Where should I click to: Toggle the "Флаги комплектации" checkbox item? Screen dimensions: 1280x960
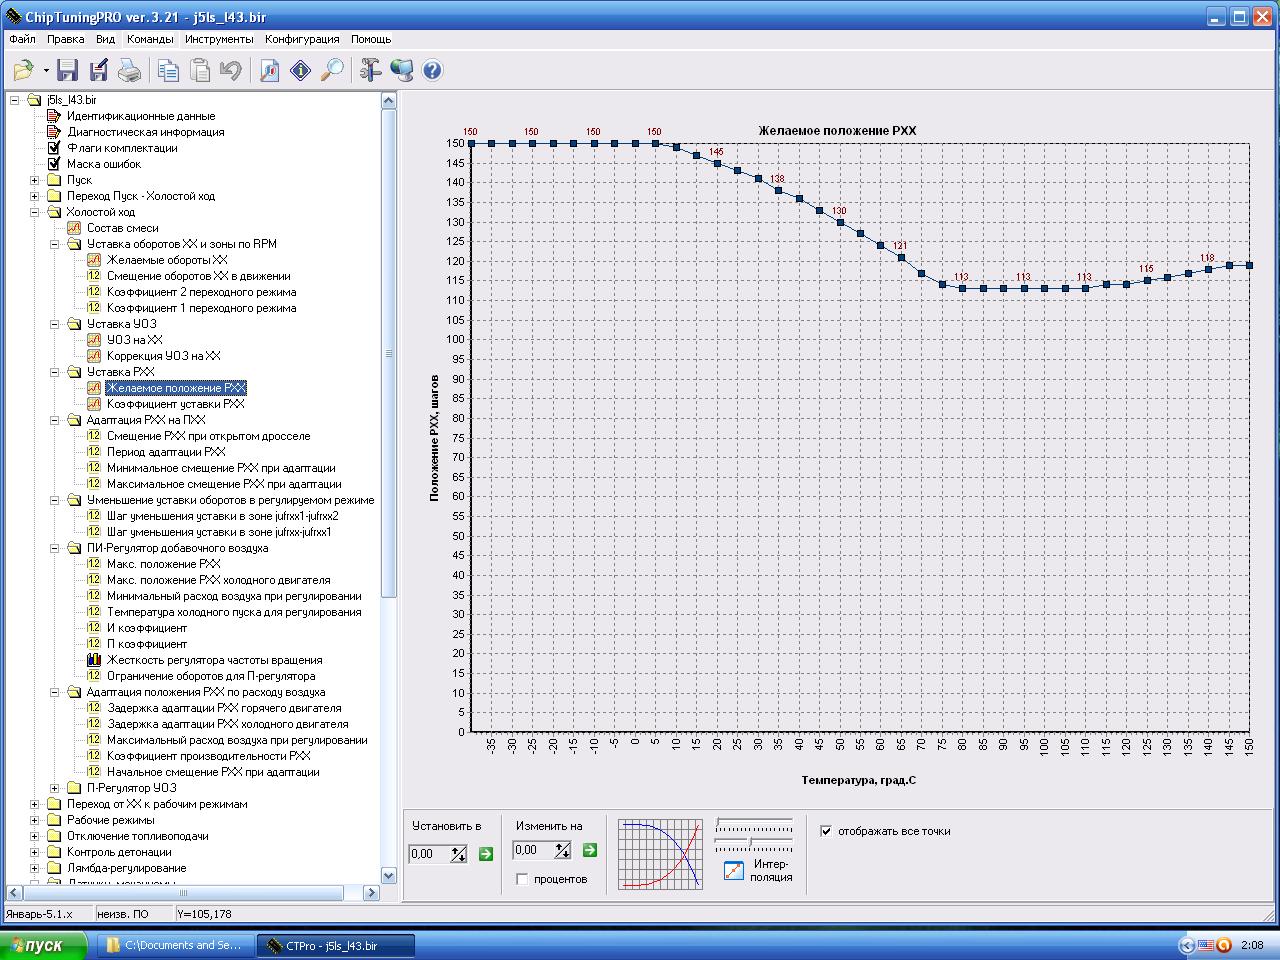[54, 148]
